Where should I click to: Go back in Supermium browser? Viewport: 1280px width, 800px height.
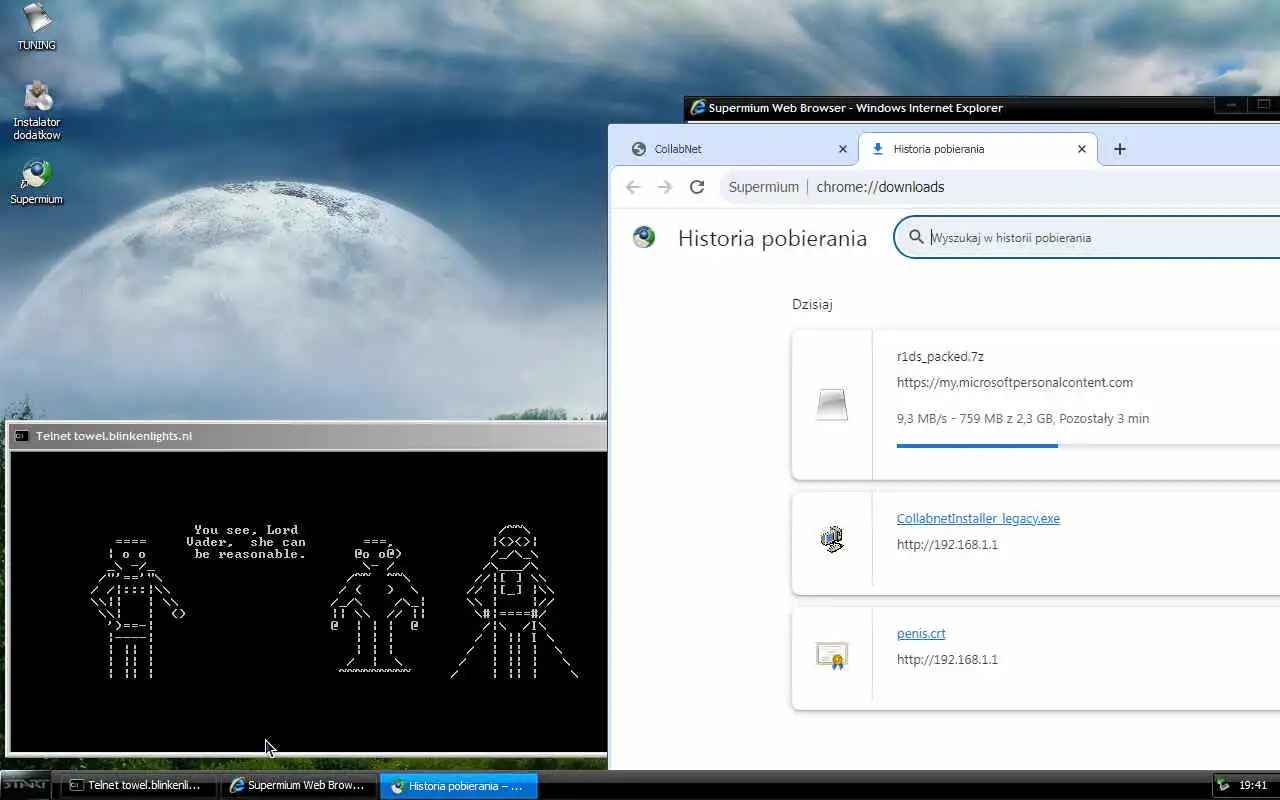point(632,187)
